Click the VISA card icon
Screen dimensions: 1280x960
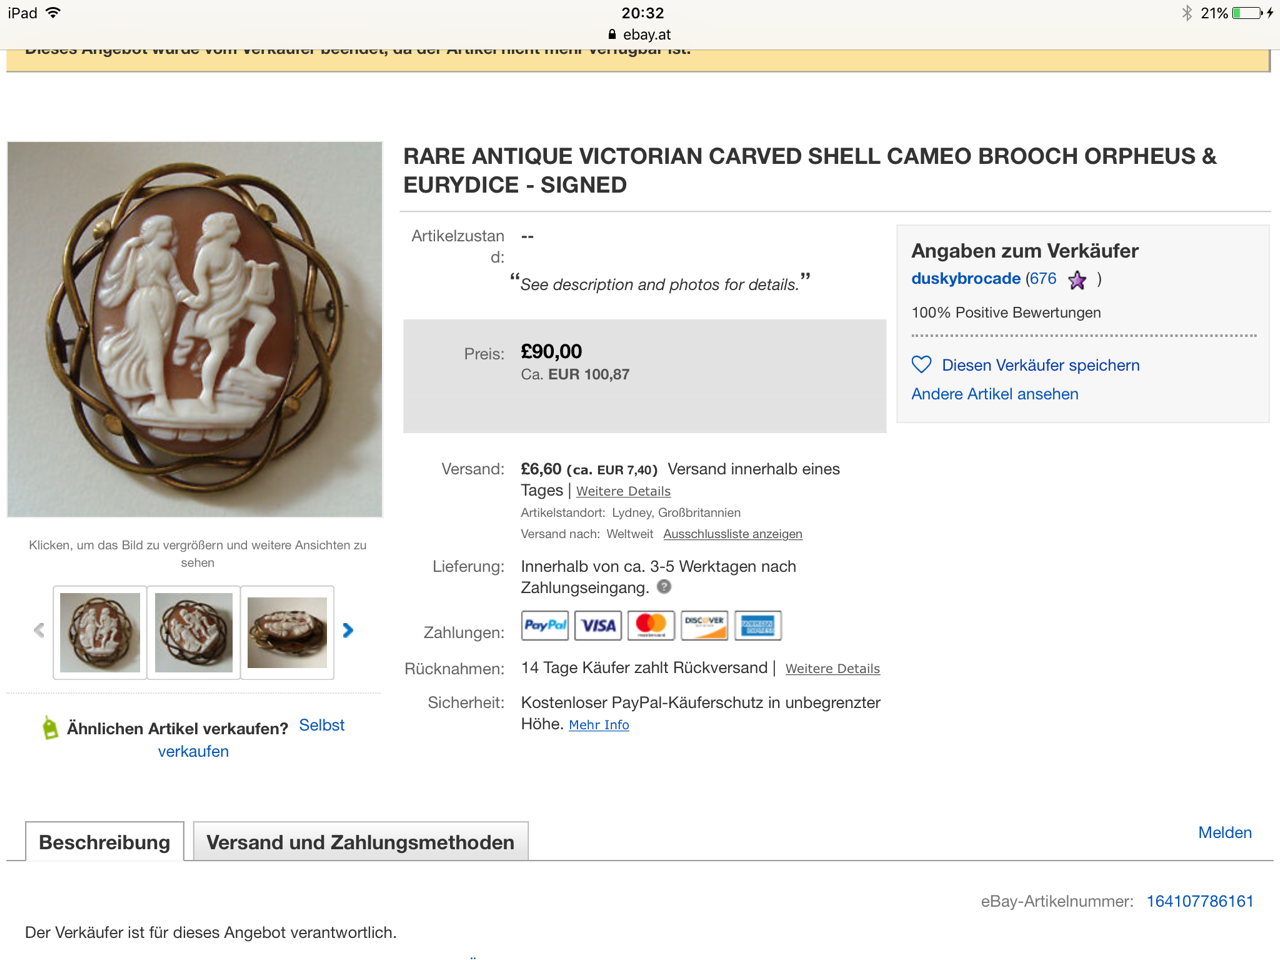click(598, 626)
